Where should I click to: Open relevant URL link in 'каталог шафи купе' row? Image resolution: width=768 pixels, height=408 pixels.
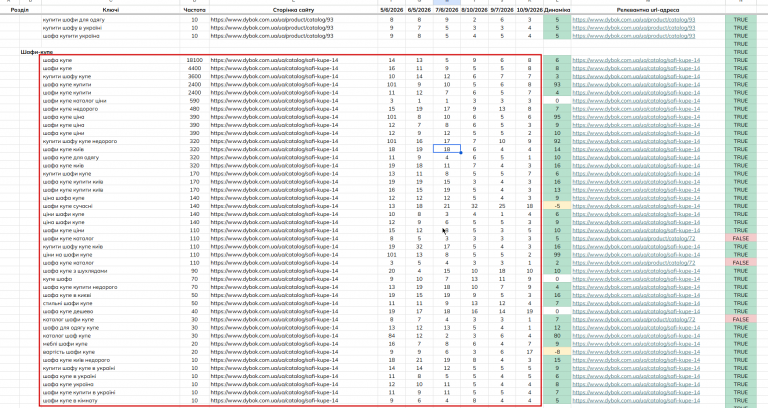633,319
